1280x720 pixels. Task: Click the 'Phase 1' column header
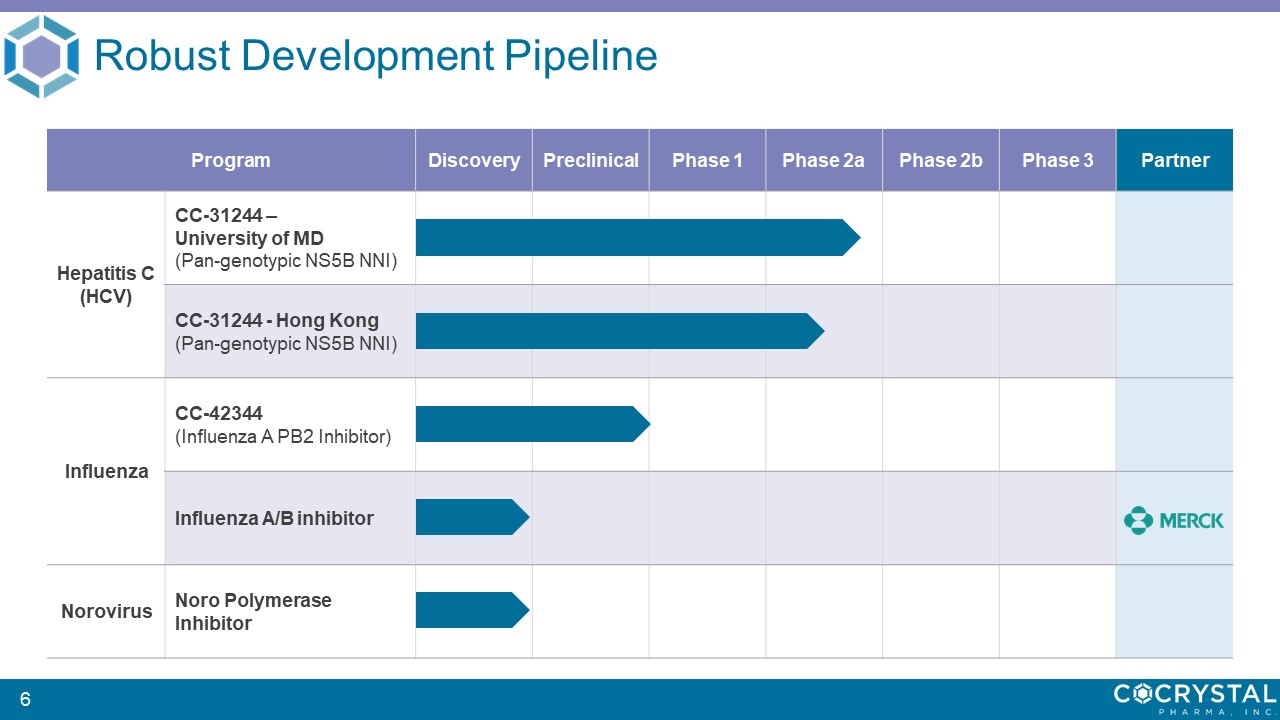click(x=707, y=160)
